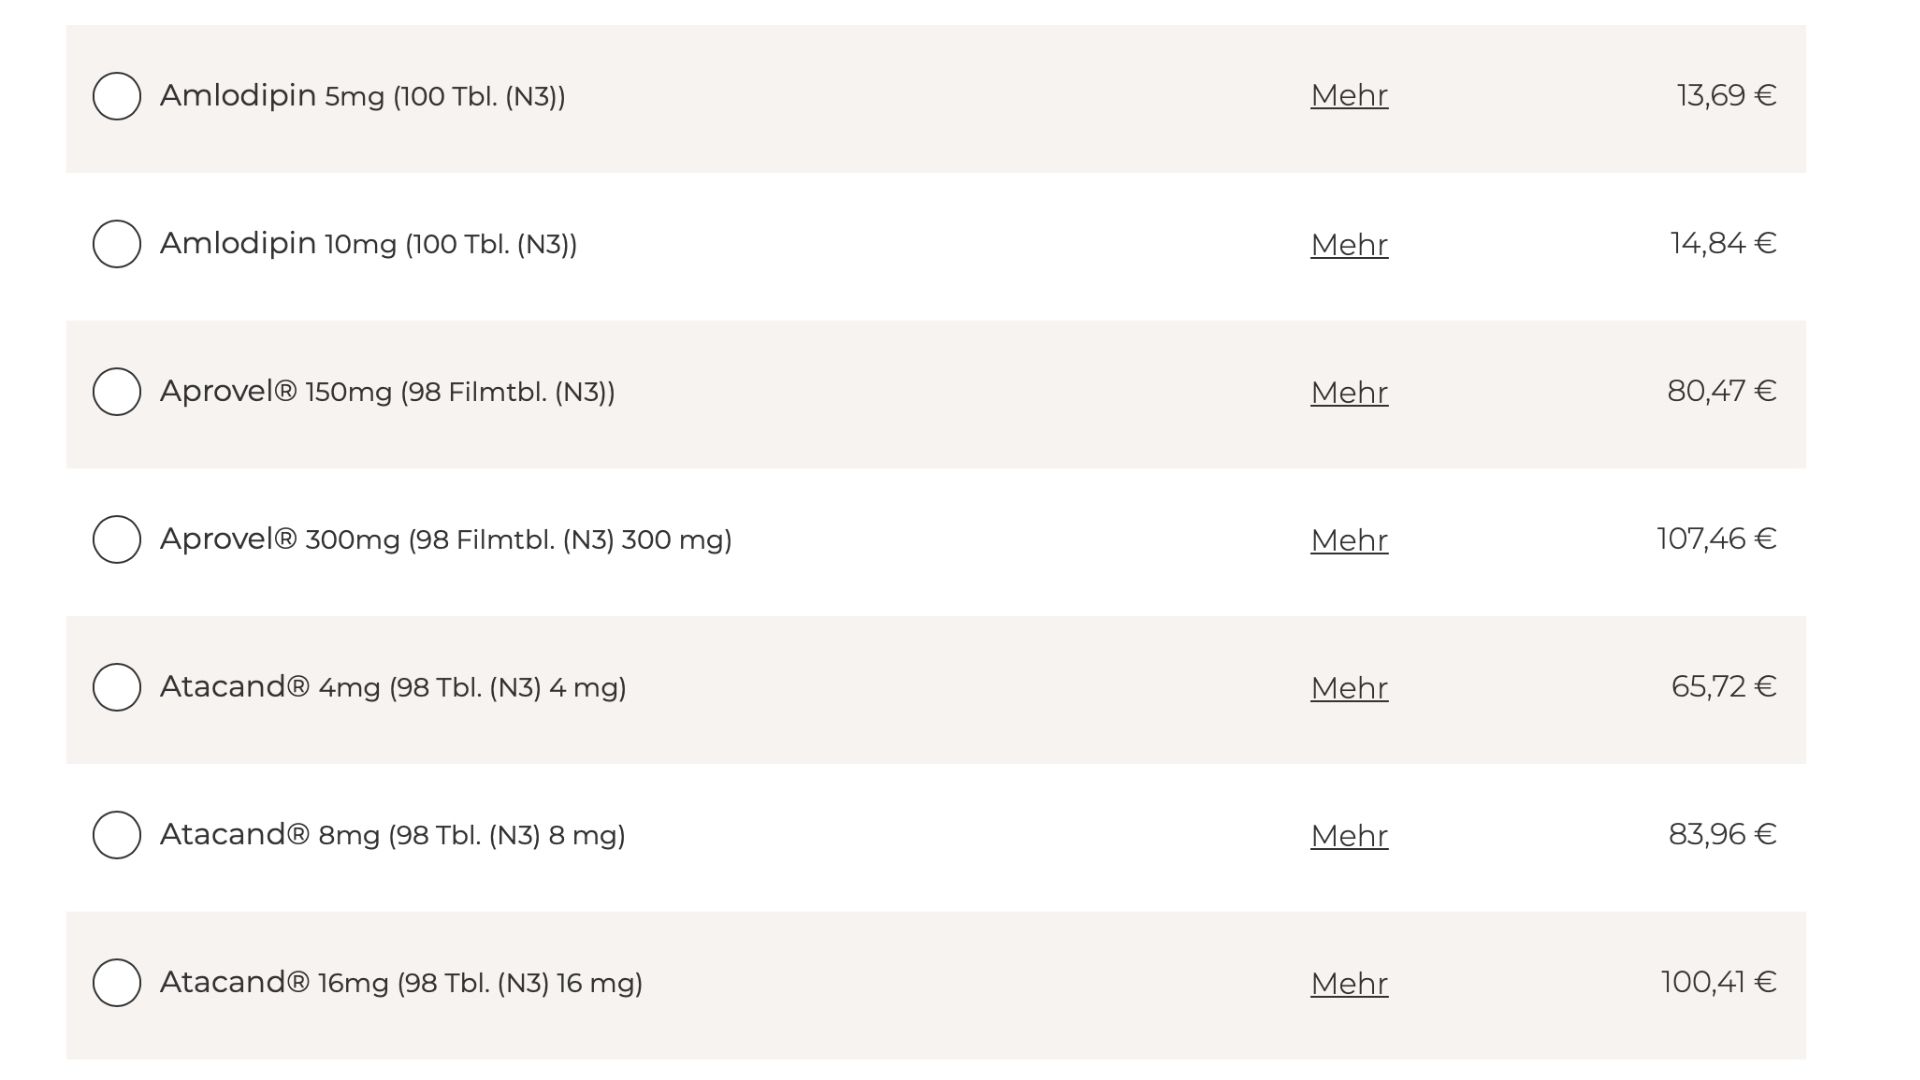Click Mehr next to Atacand 8mg
Viewport: 1920px width, 1080px height.
coord(1349,836)
